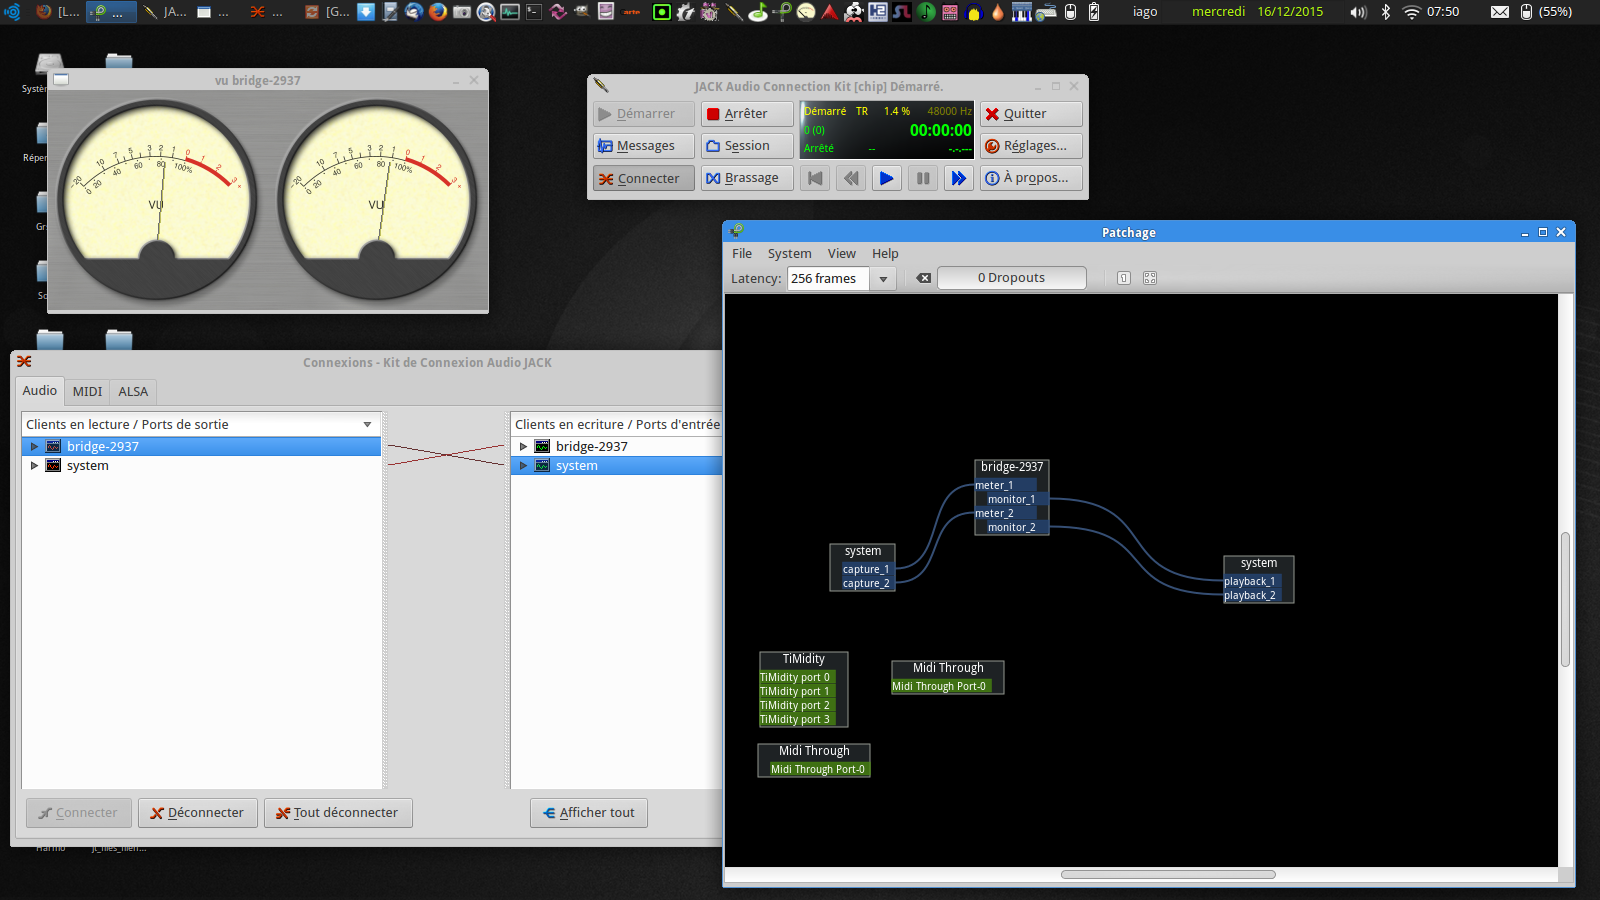Select the TiMidity module on the canvas

[804, 659]
